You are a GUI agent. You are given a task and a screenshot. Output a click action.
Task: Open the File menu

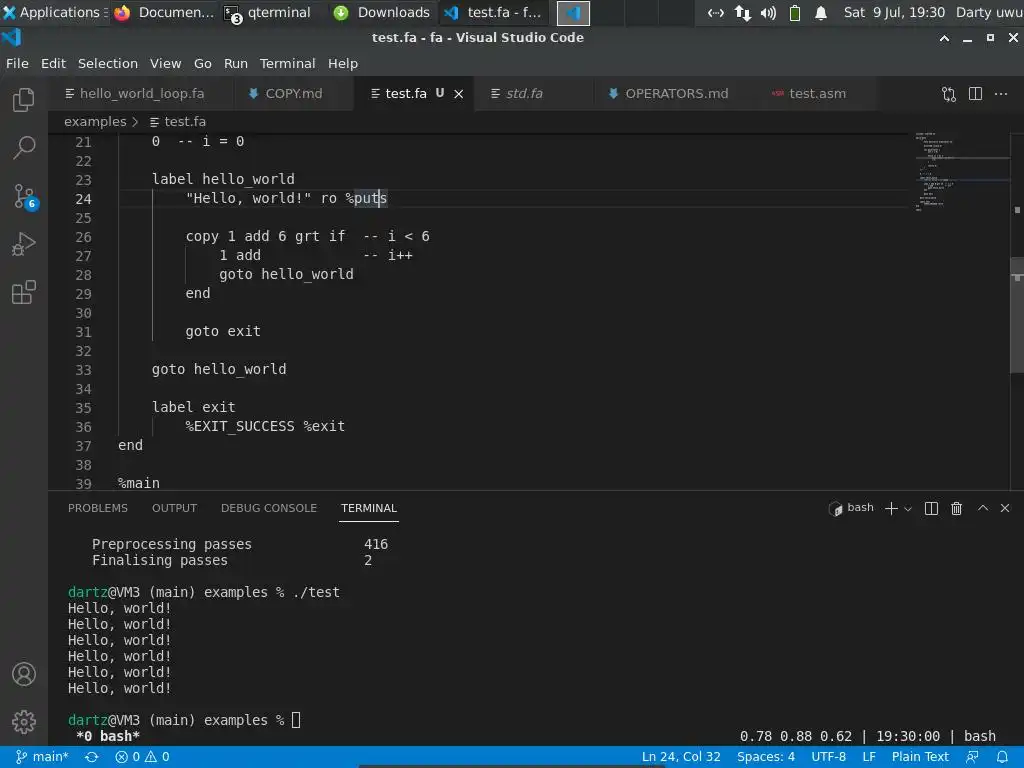click(x=18, y=63)
